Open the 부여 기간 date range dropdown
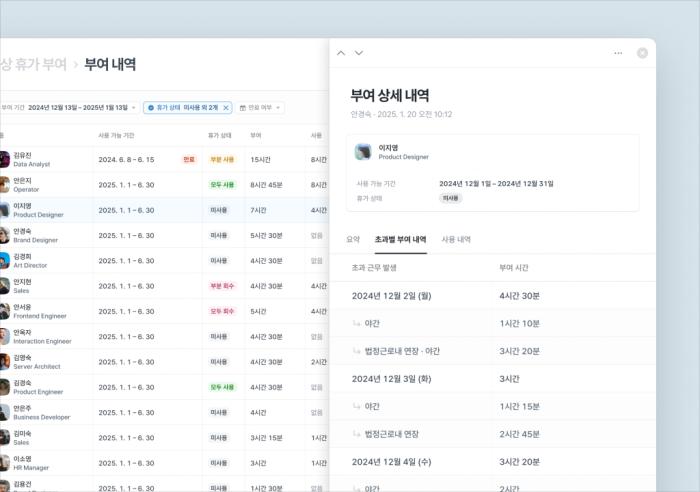The height and width of the screenshot is (492, 700). (x=69, y=108)
